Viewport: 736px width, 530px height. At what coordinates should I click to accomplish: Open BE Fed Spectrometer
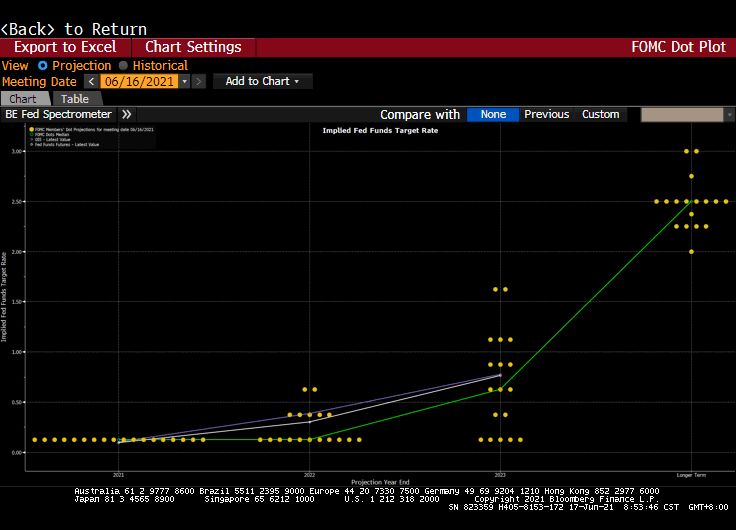(x=59, y=114)
